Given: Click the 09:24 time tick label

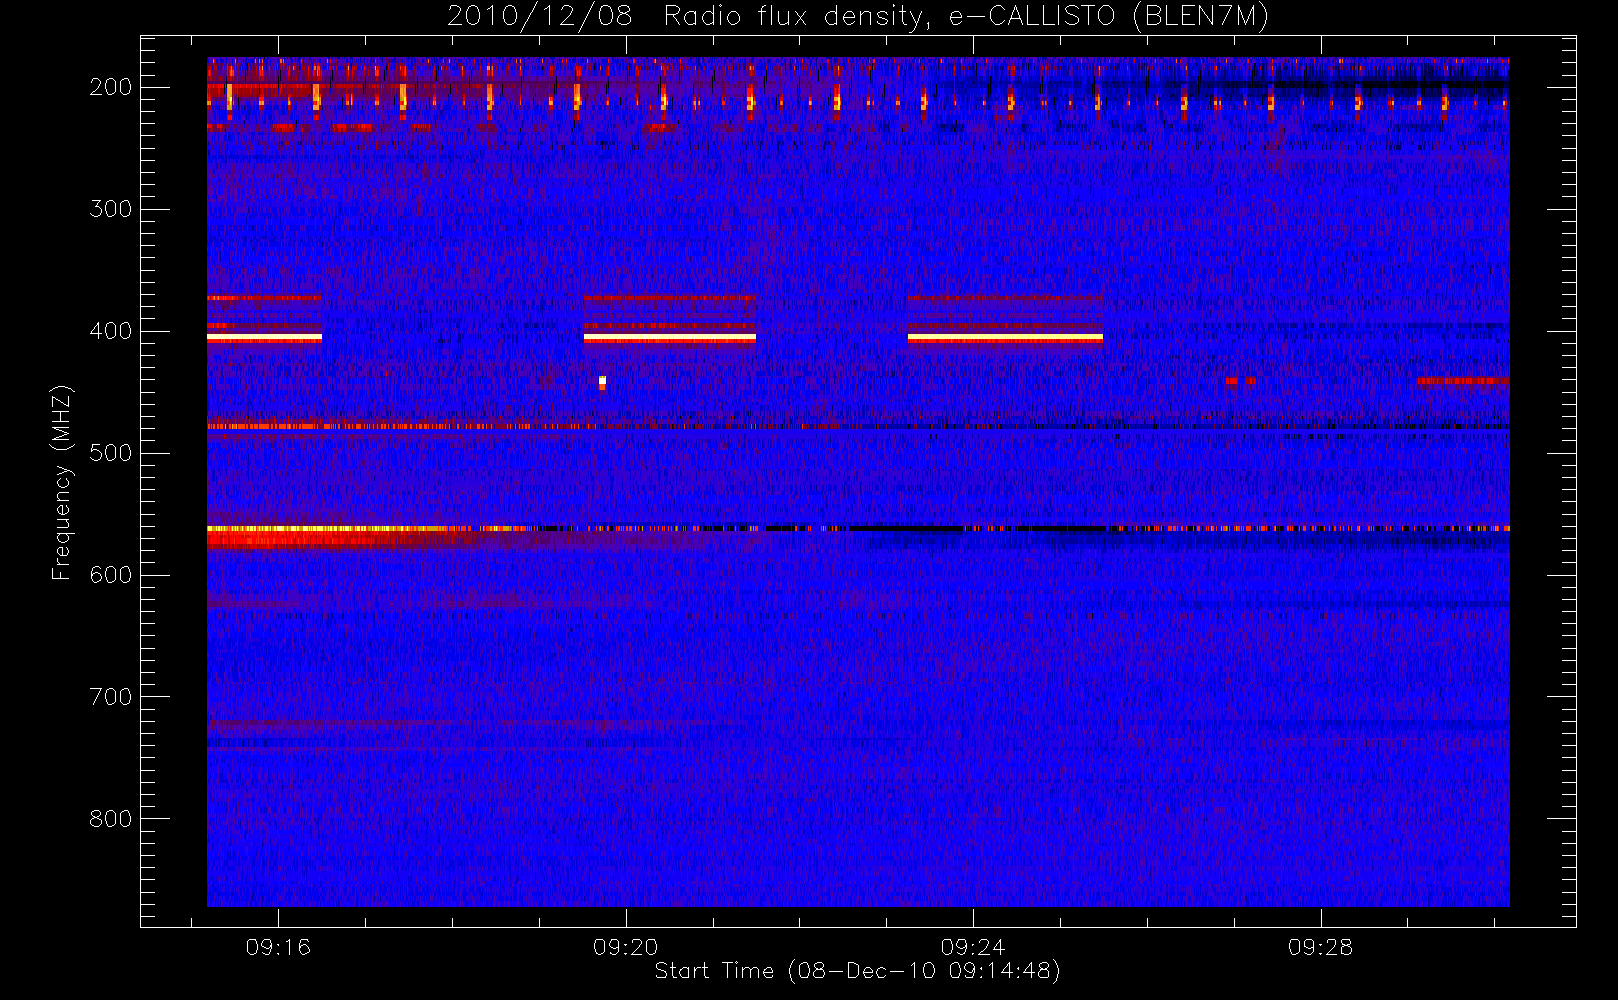Looking at the screenshot, I should [972, 947].
